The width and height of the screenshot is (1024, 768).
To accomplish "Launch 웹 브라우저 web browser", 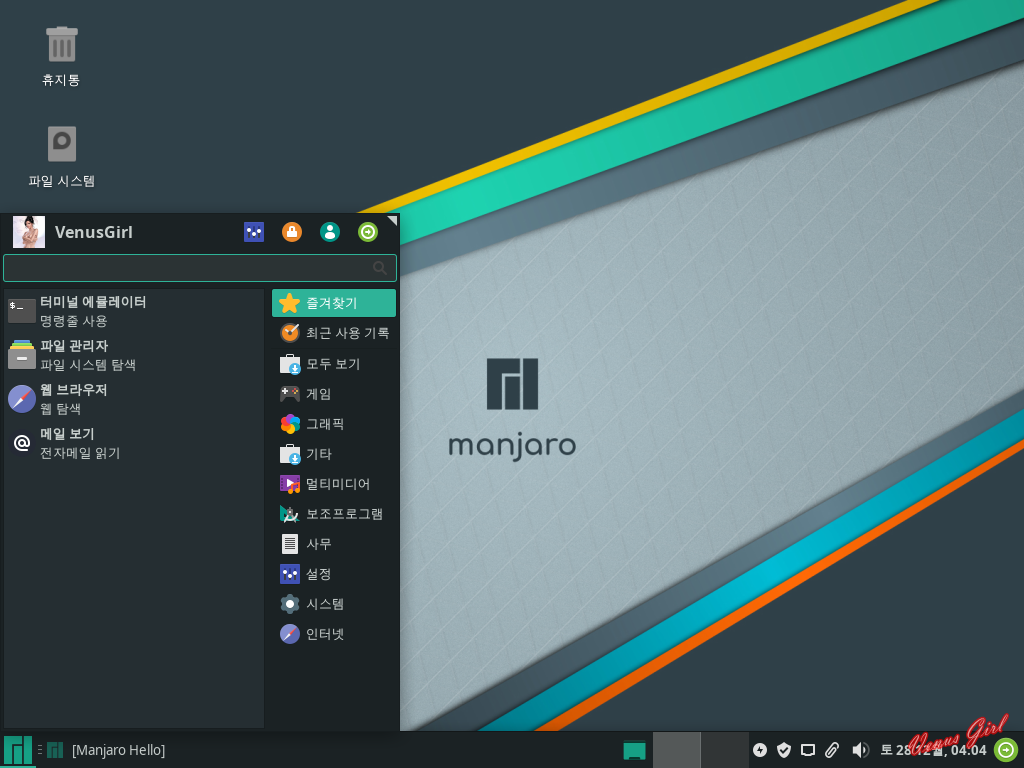I will (x=135, y=398).
